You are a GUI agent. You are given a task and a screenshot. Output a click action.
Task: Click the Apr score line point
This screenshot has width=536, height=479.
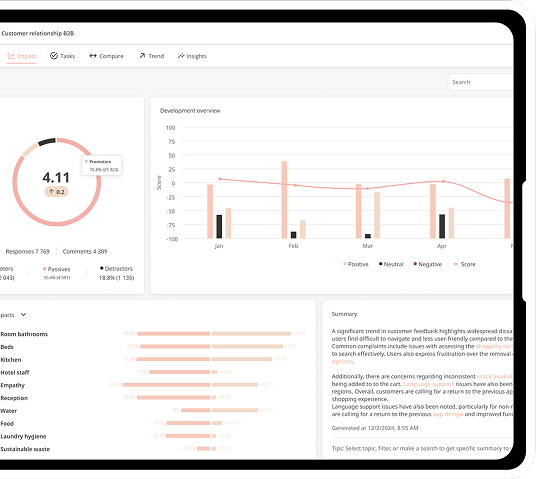tap(443, 181)
